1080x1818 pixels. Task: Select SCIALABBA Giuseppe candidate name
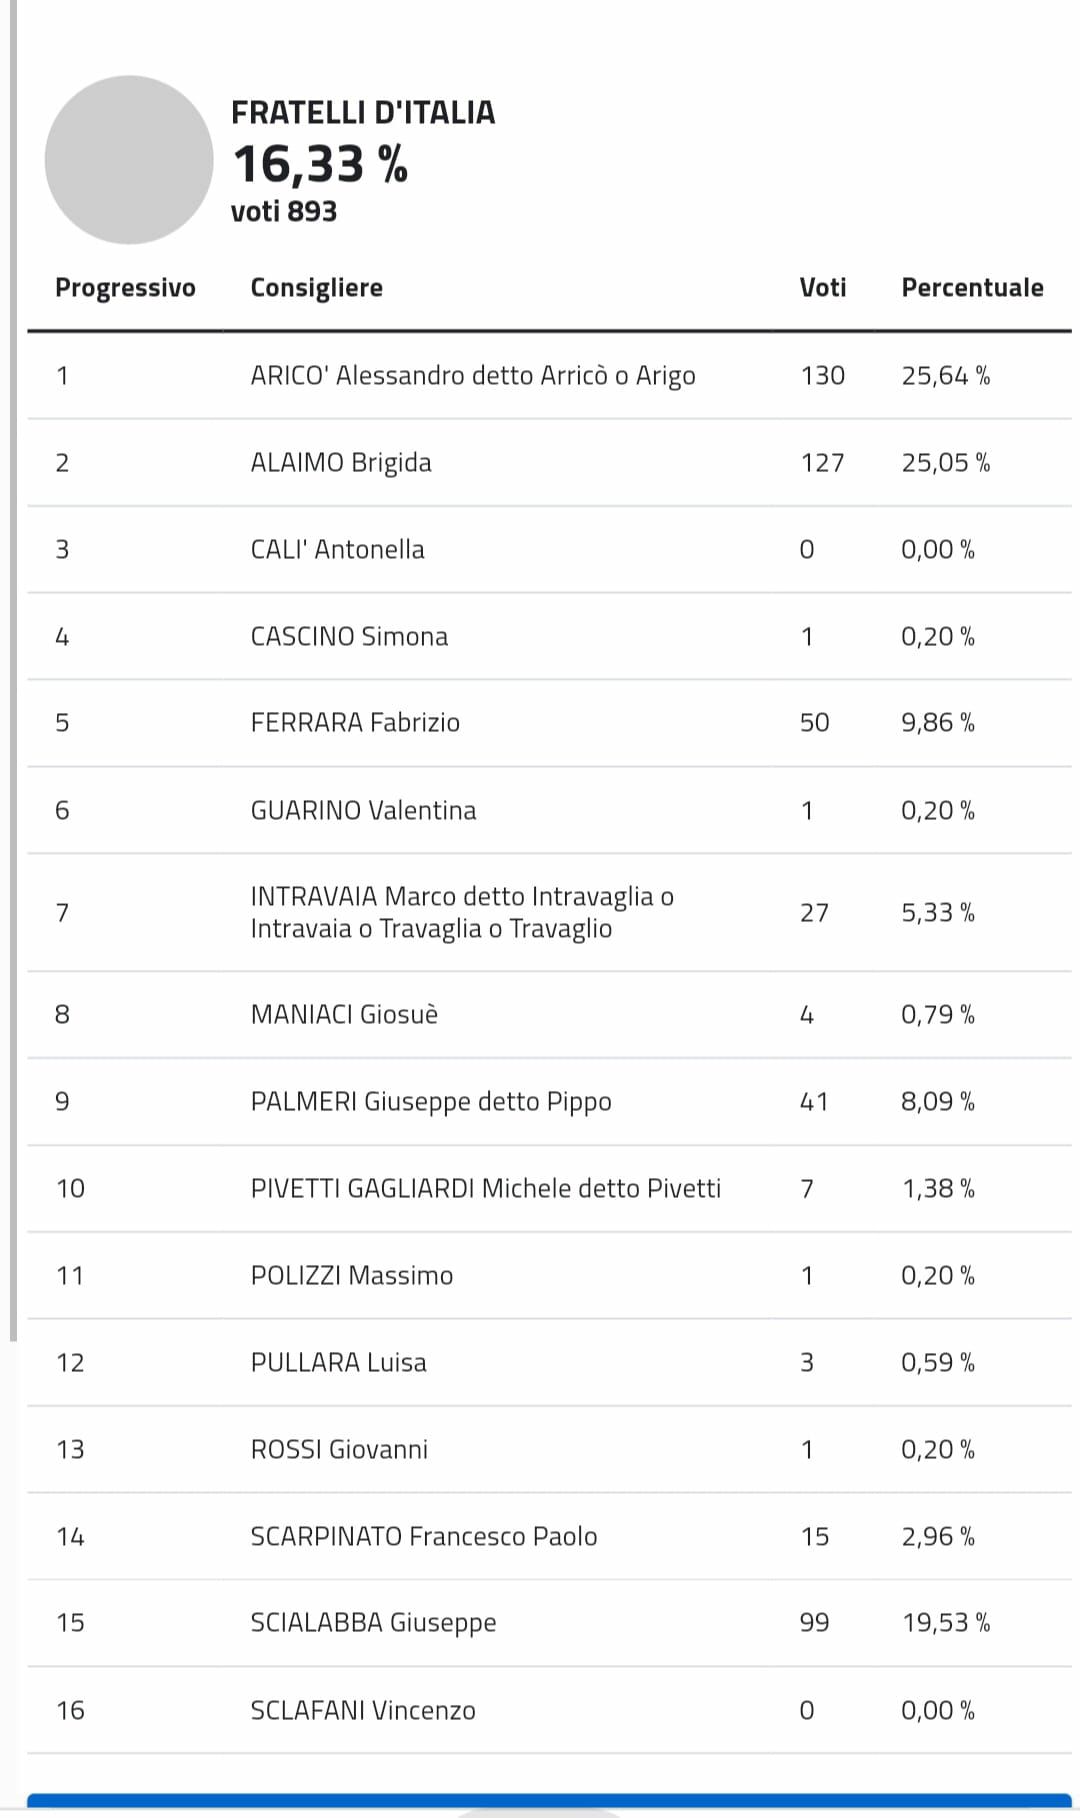coord(373,1623)
